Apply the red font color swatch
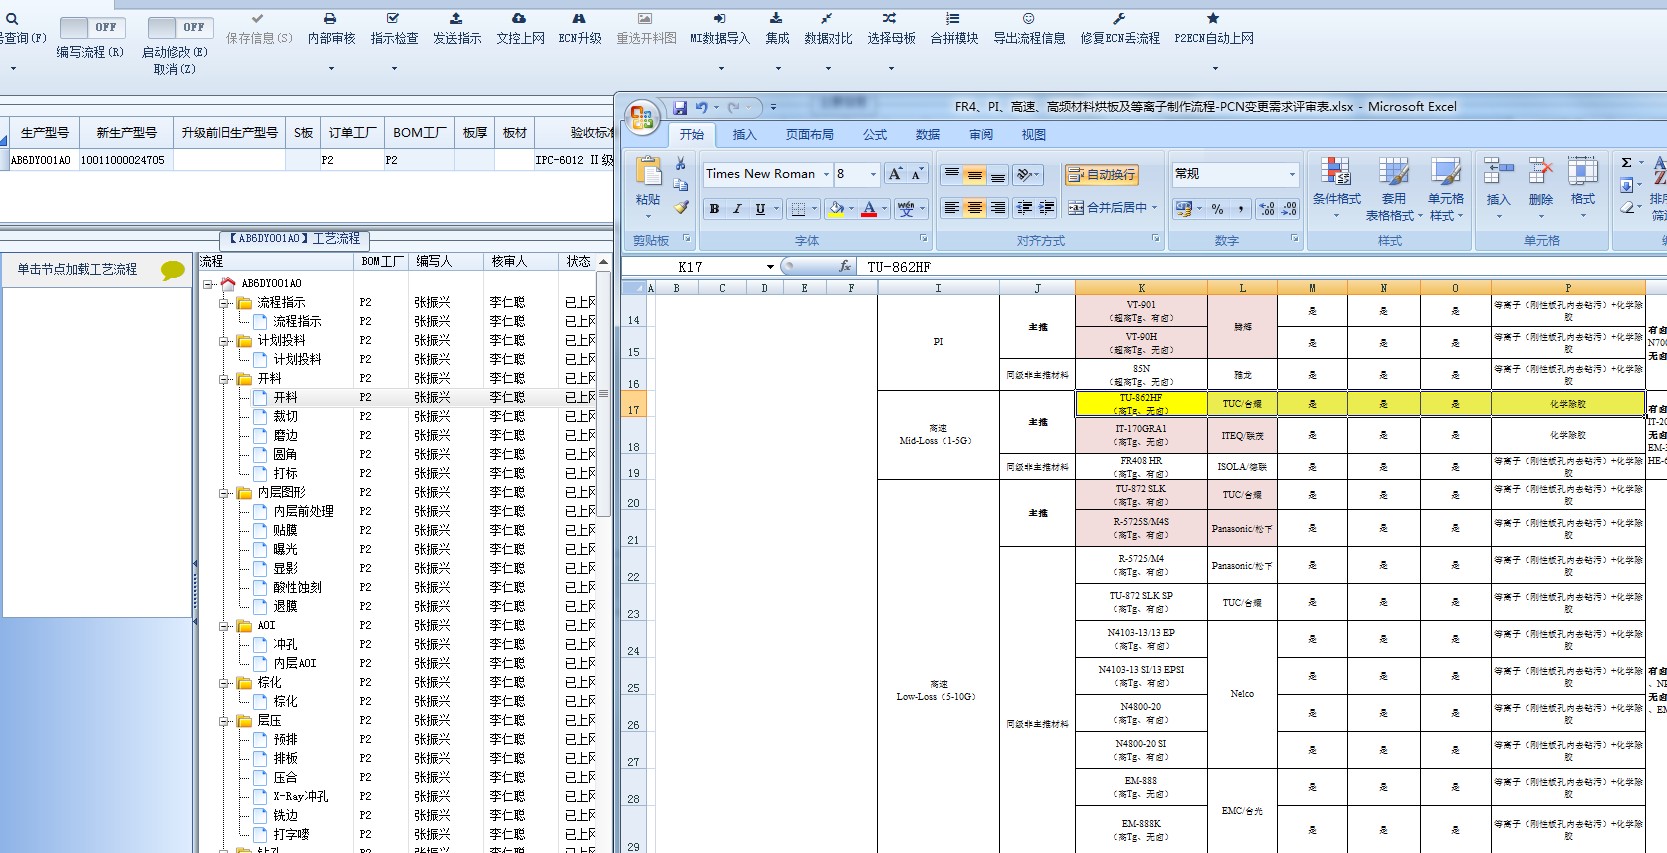Screen dimensions: 1667x853 coord(869,209)
